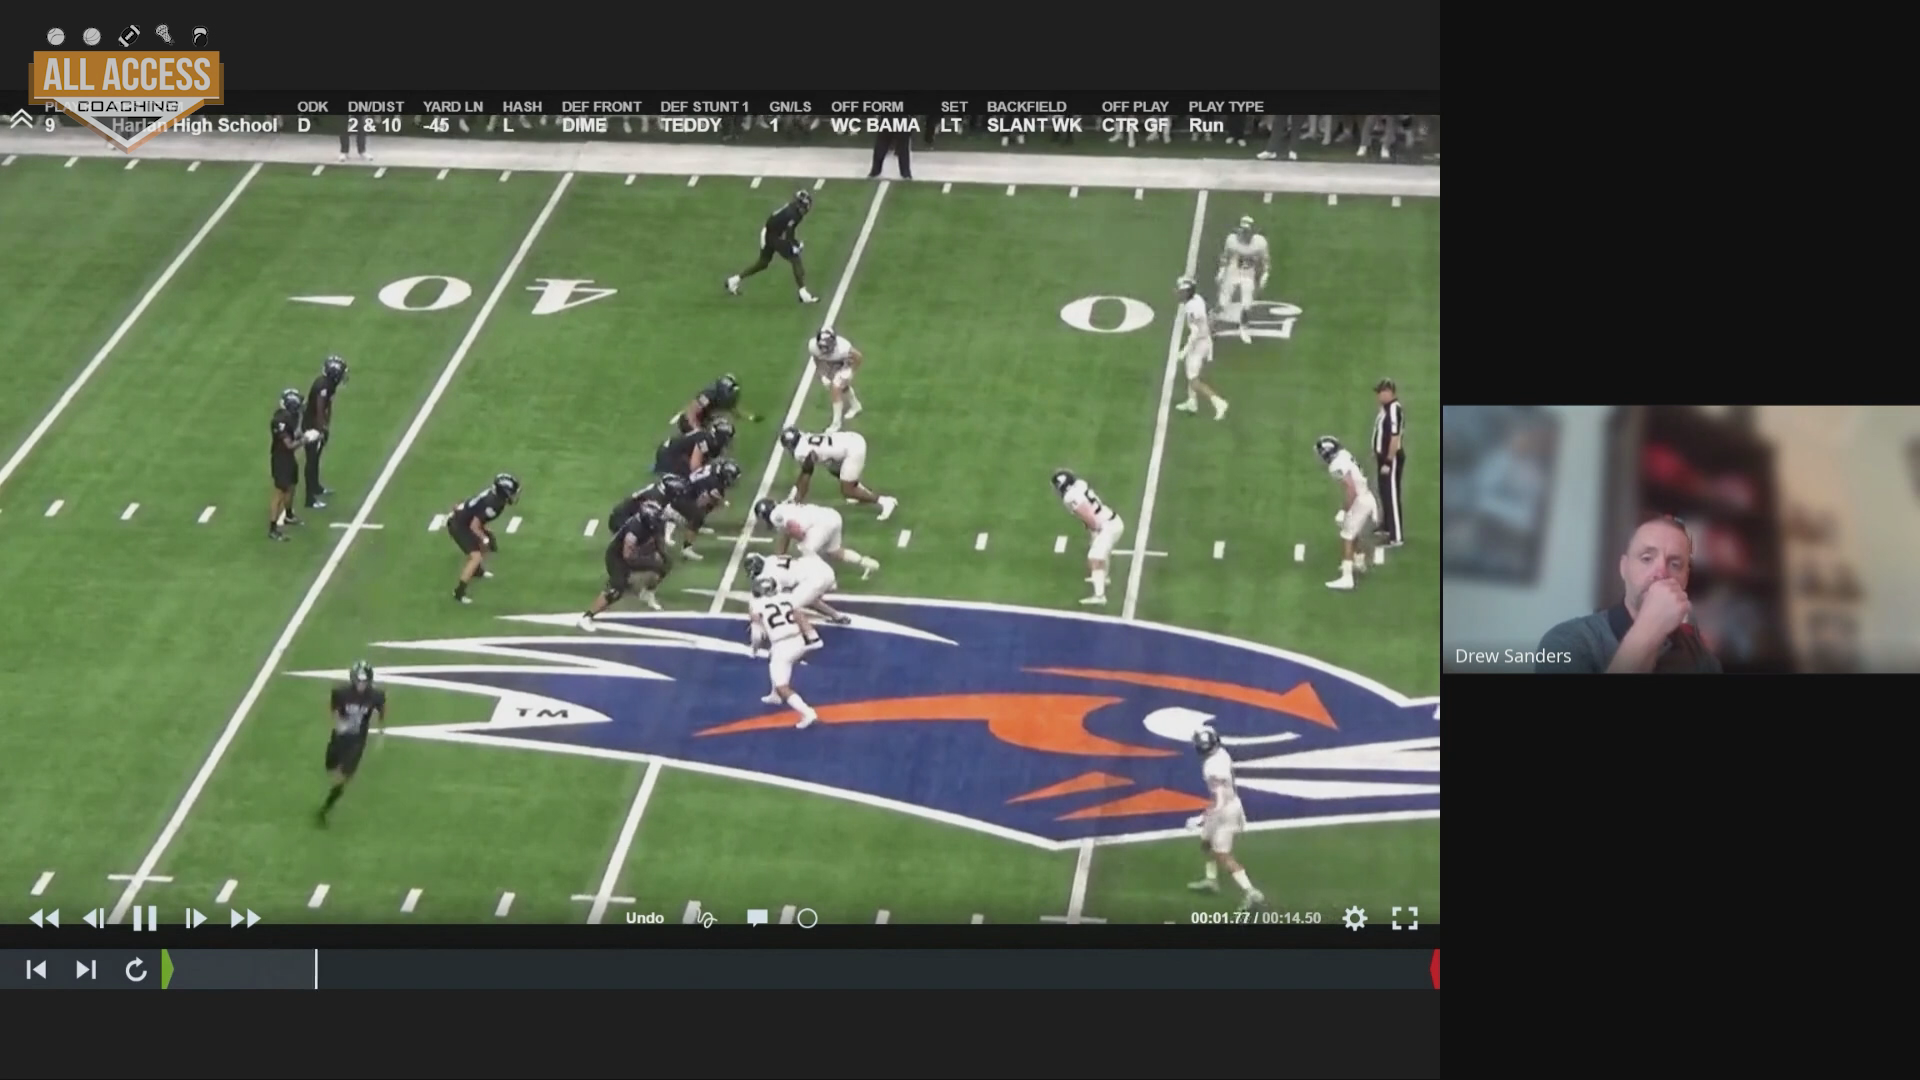Enter fullscreen video mode
Viewport: 1920px width, 1080px height.
pyautogui.click(x=1405, y=918)
